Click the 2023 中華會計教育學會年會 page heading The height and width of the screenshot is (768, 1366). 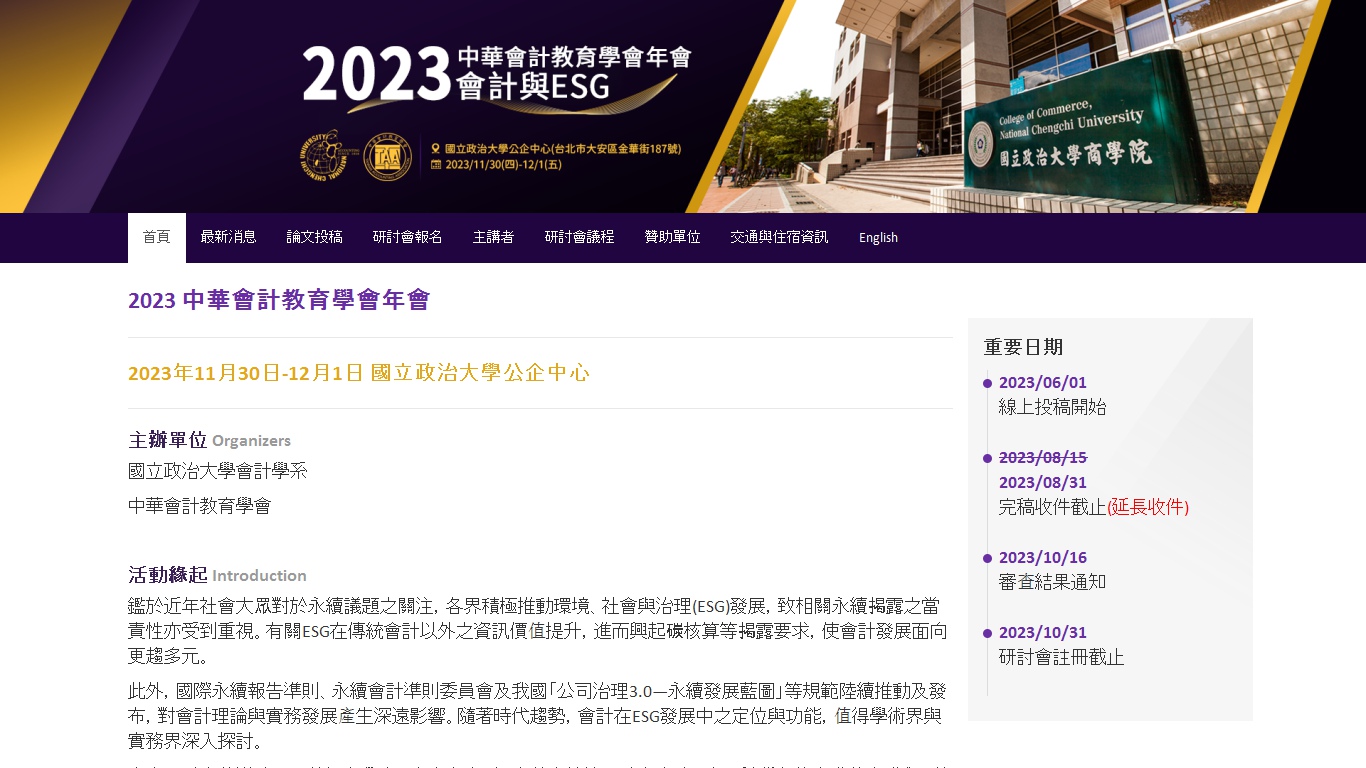[279, 300]
